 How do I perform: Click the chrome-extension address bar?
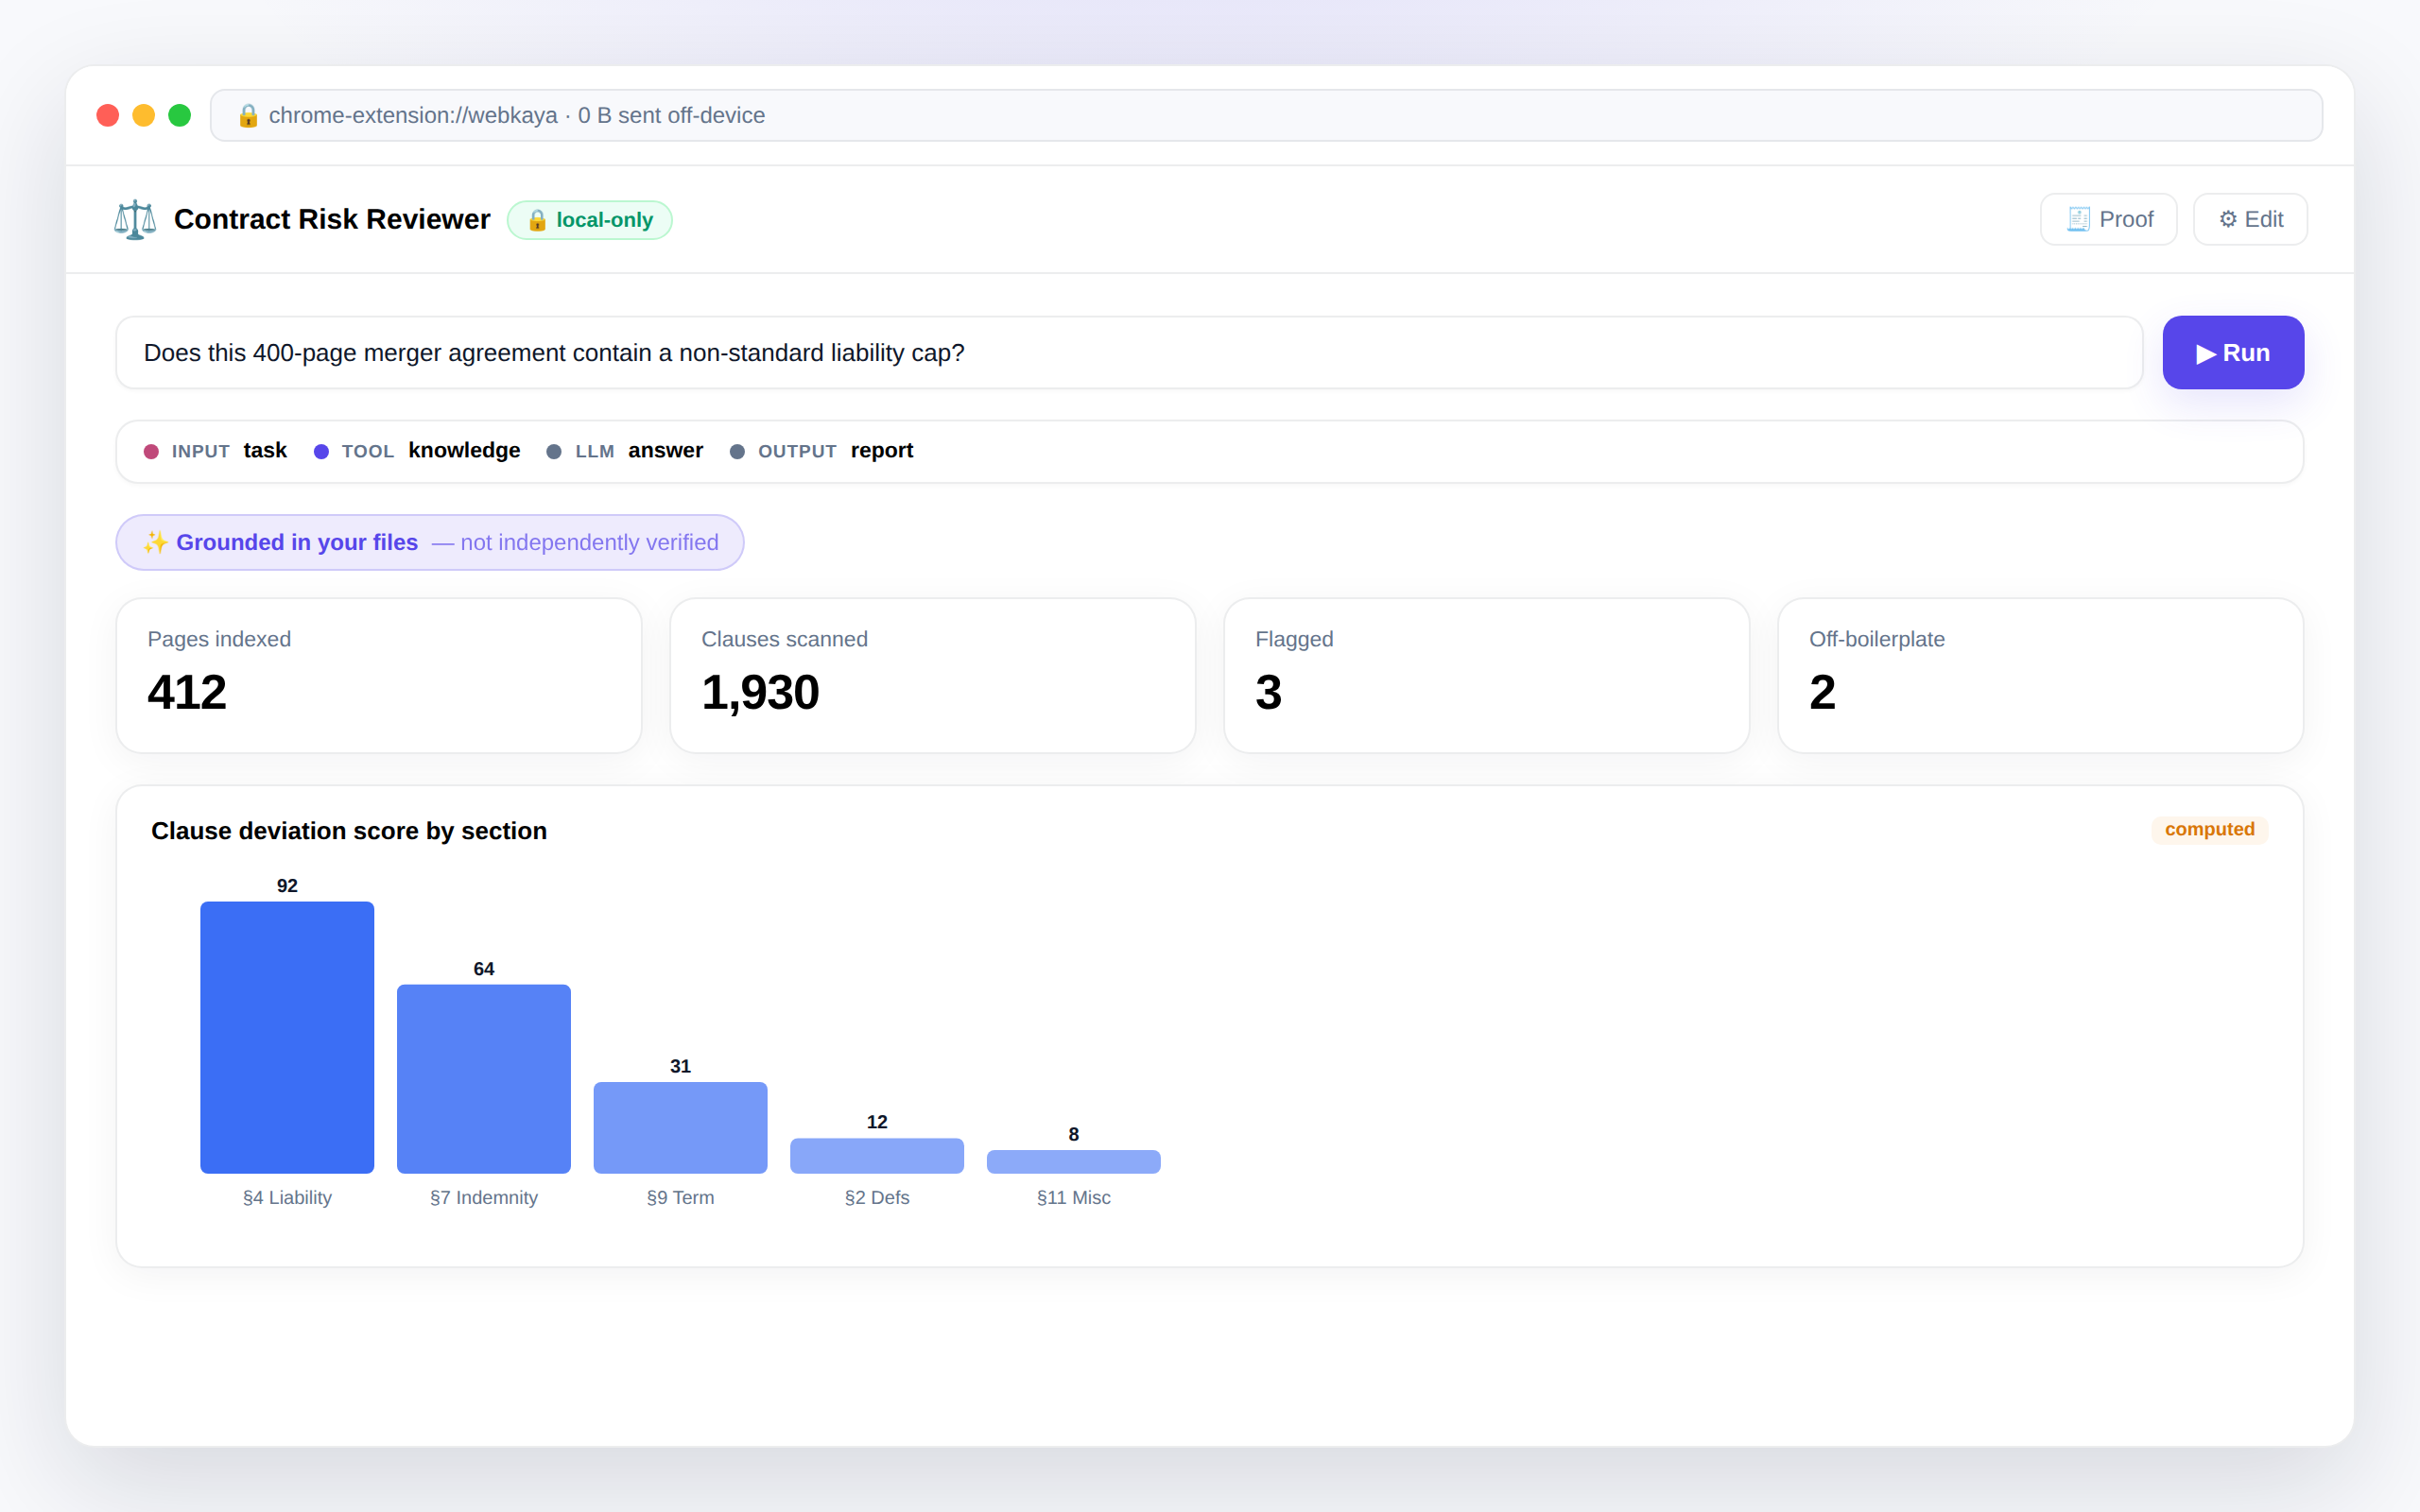pyautogui.click(x=1266, y=116)
